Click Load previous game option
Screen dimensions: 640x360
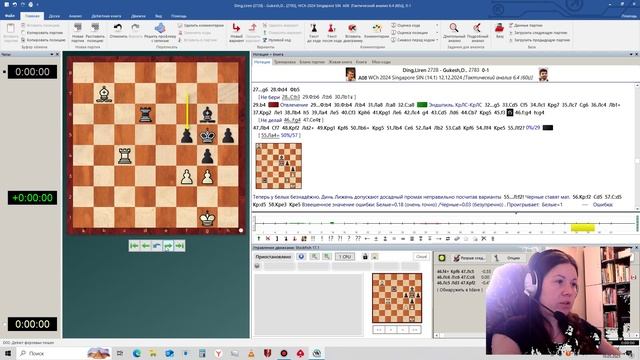click(x=539, y=40)
